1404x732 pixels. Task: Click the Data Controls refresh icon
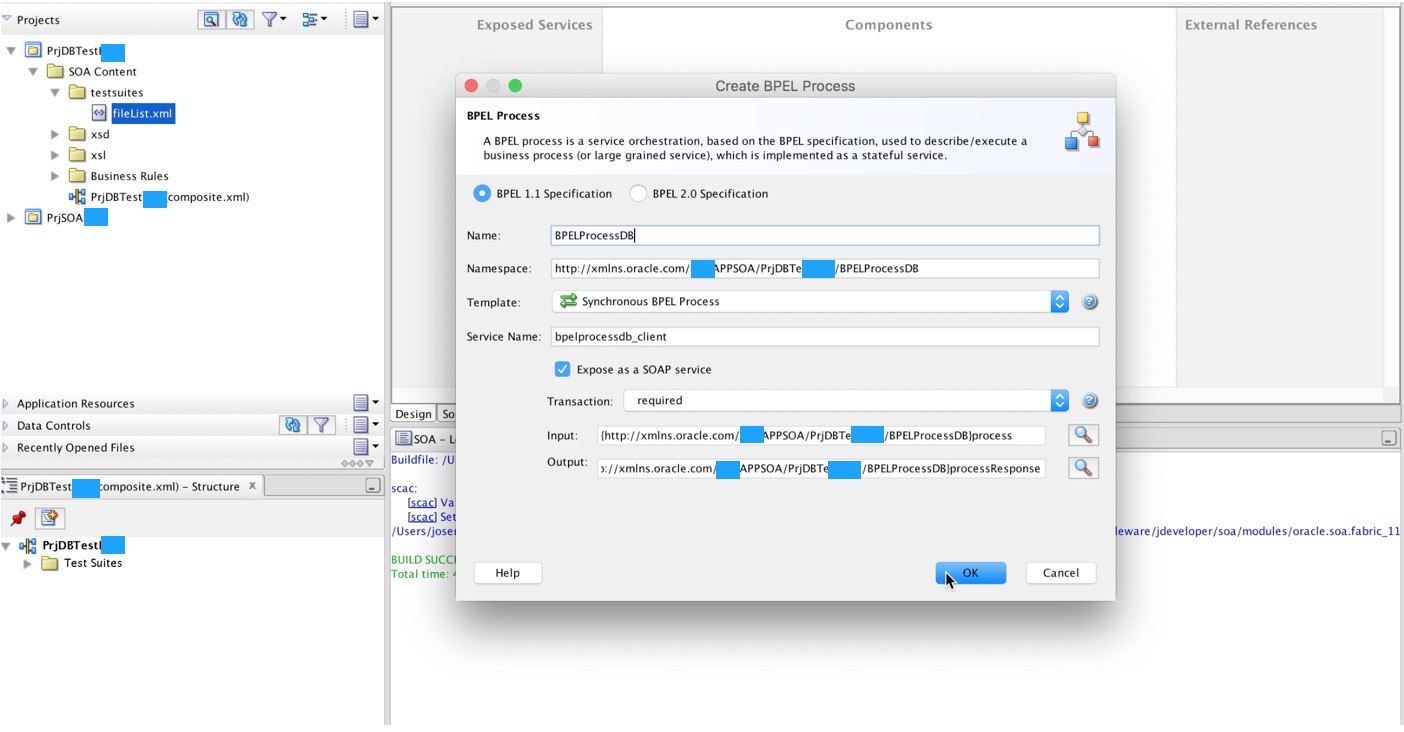(x=292, y=425)
